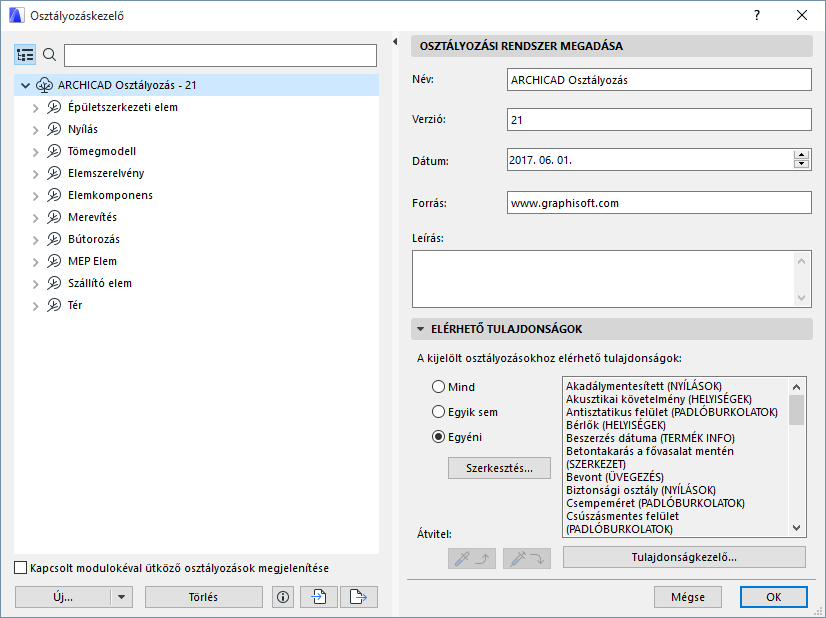
Task: Select the Egyik sem radio button
Action: point(438,411)
